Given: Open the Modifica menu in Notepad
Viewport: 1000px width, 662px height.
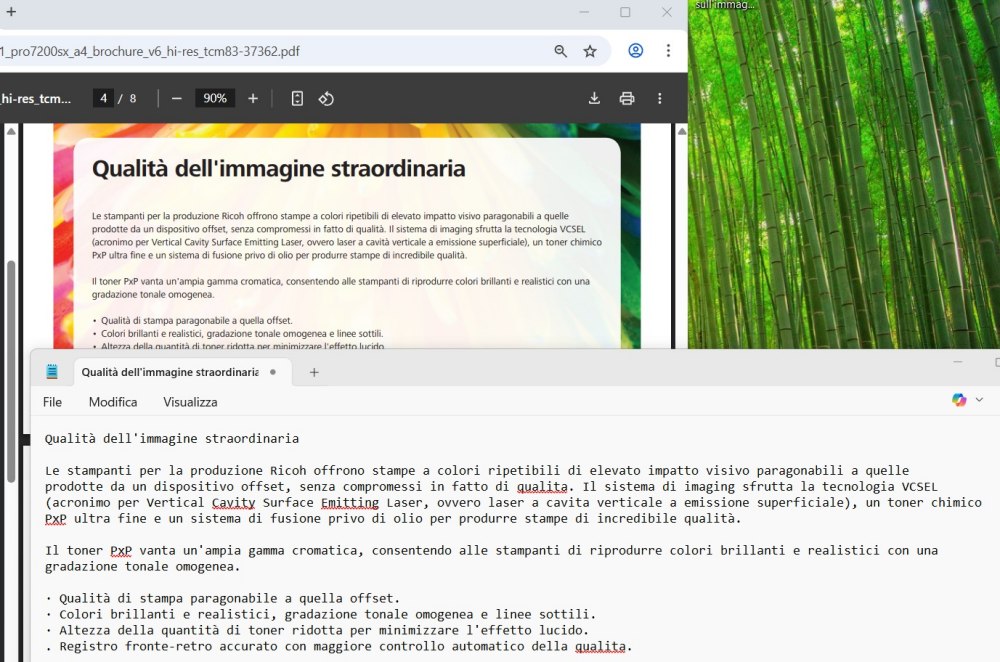Looking at the screenshot, I should 113,402.
